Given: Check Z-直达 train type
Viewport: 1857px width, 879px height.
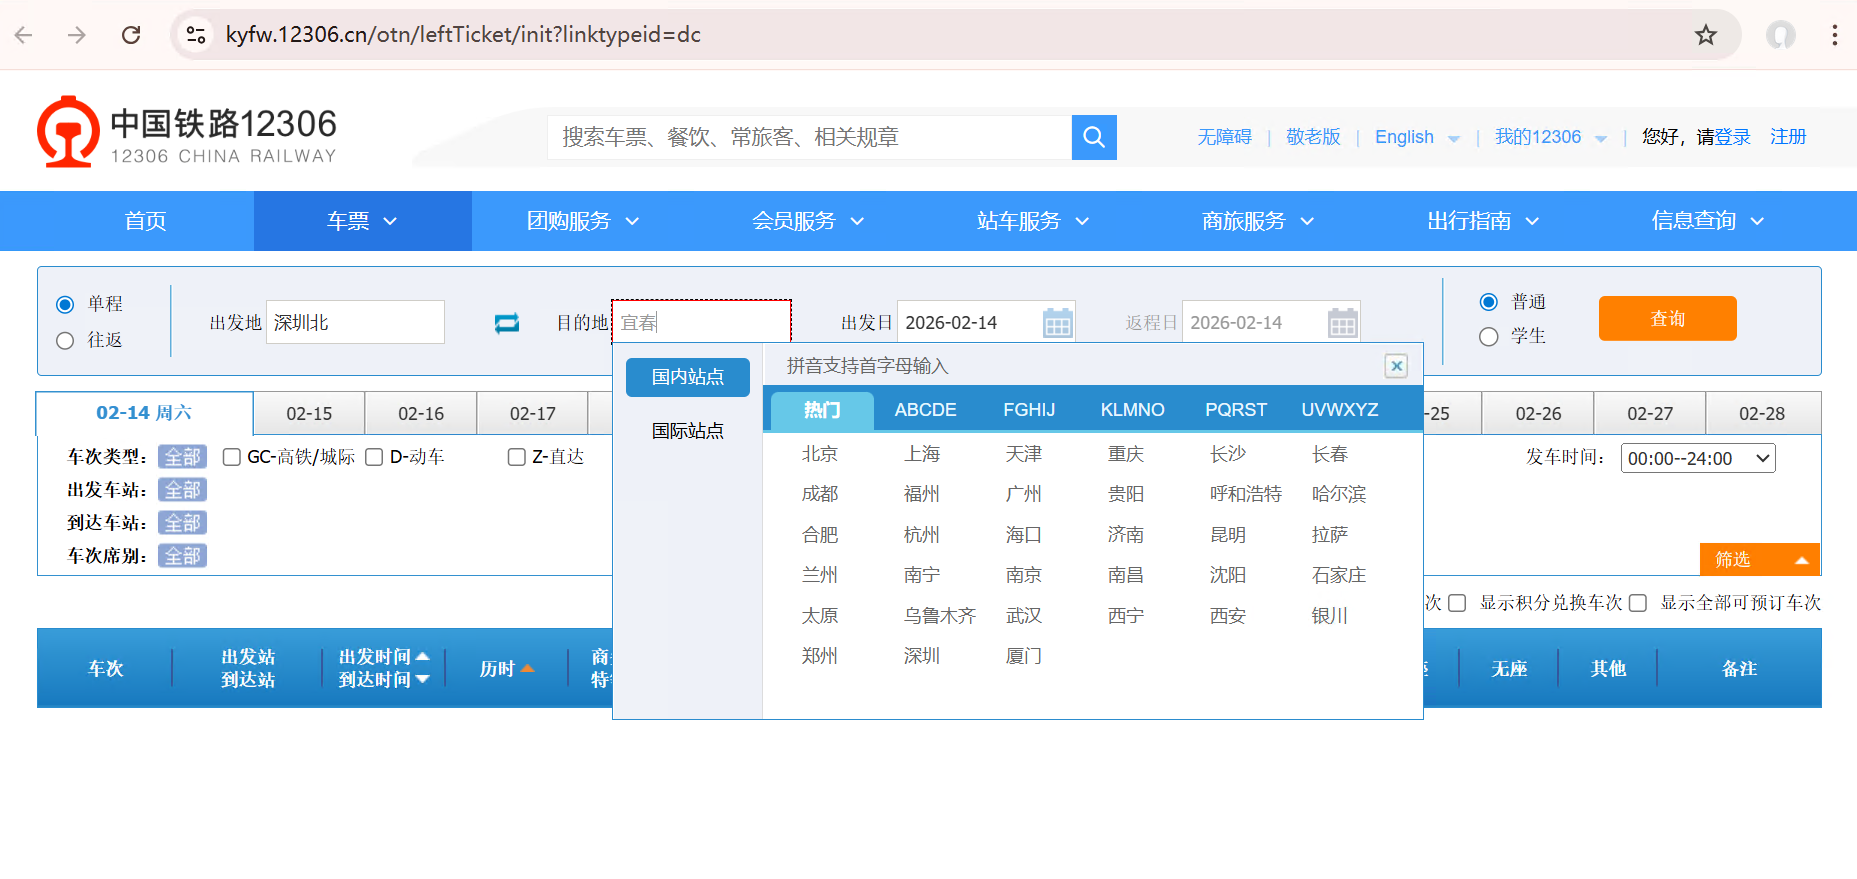Looking at the screenshot, I should tap(517, 457).
